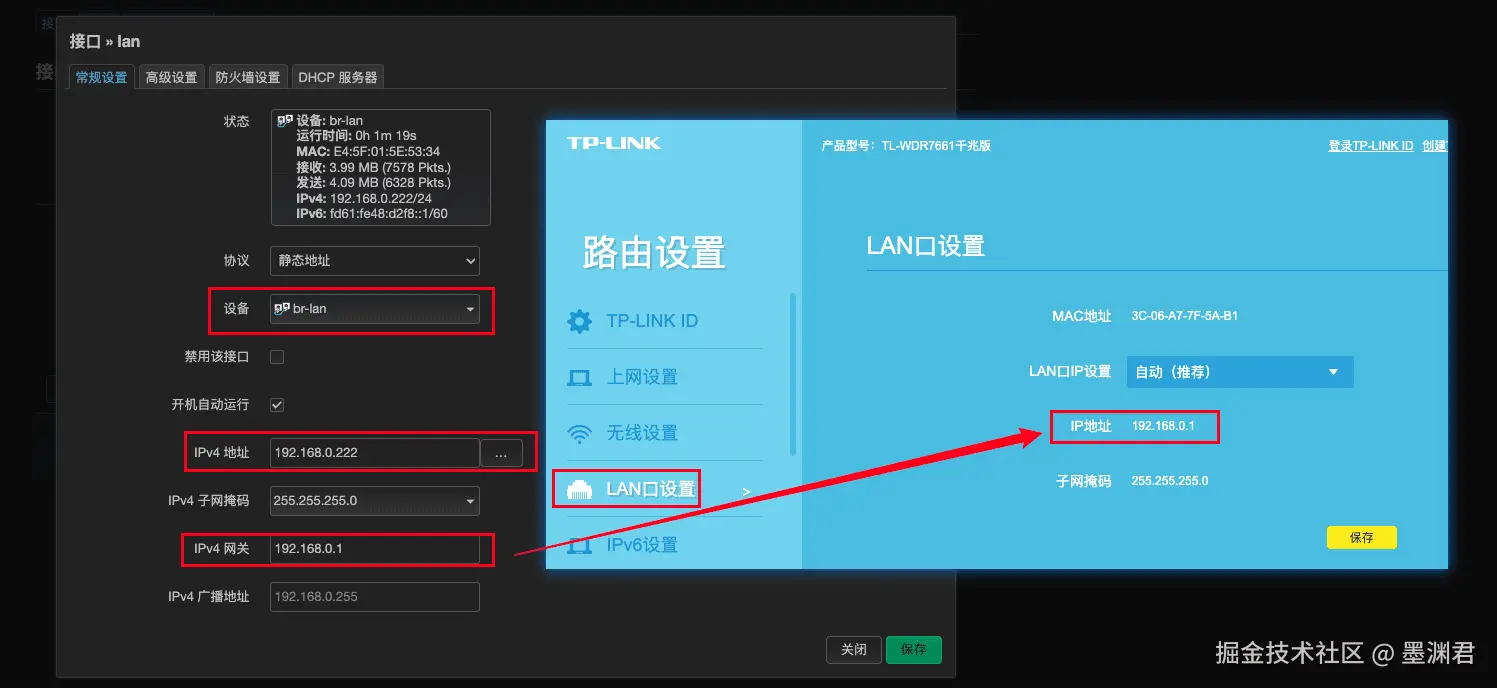Switch to the 防火墙设置 tab
Viewport: 1497px width, 688px height.
click(x=248, y=77)
